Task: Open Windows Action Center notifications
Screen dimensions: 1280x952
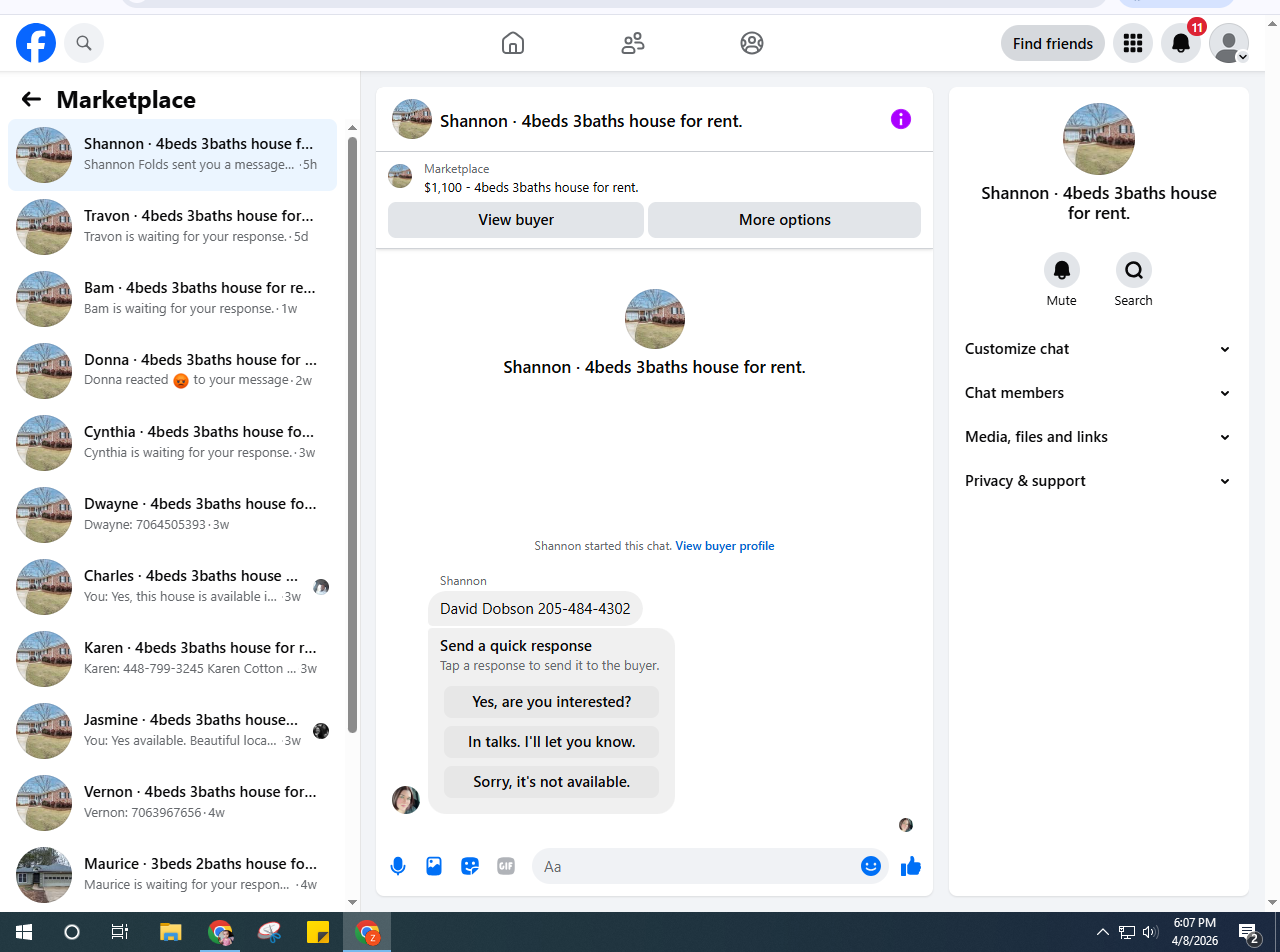Action: (x=1249, y=933)
